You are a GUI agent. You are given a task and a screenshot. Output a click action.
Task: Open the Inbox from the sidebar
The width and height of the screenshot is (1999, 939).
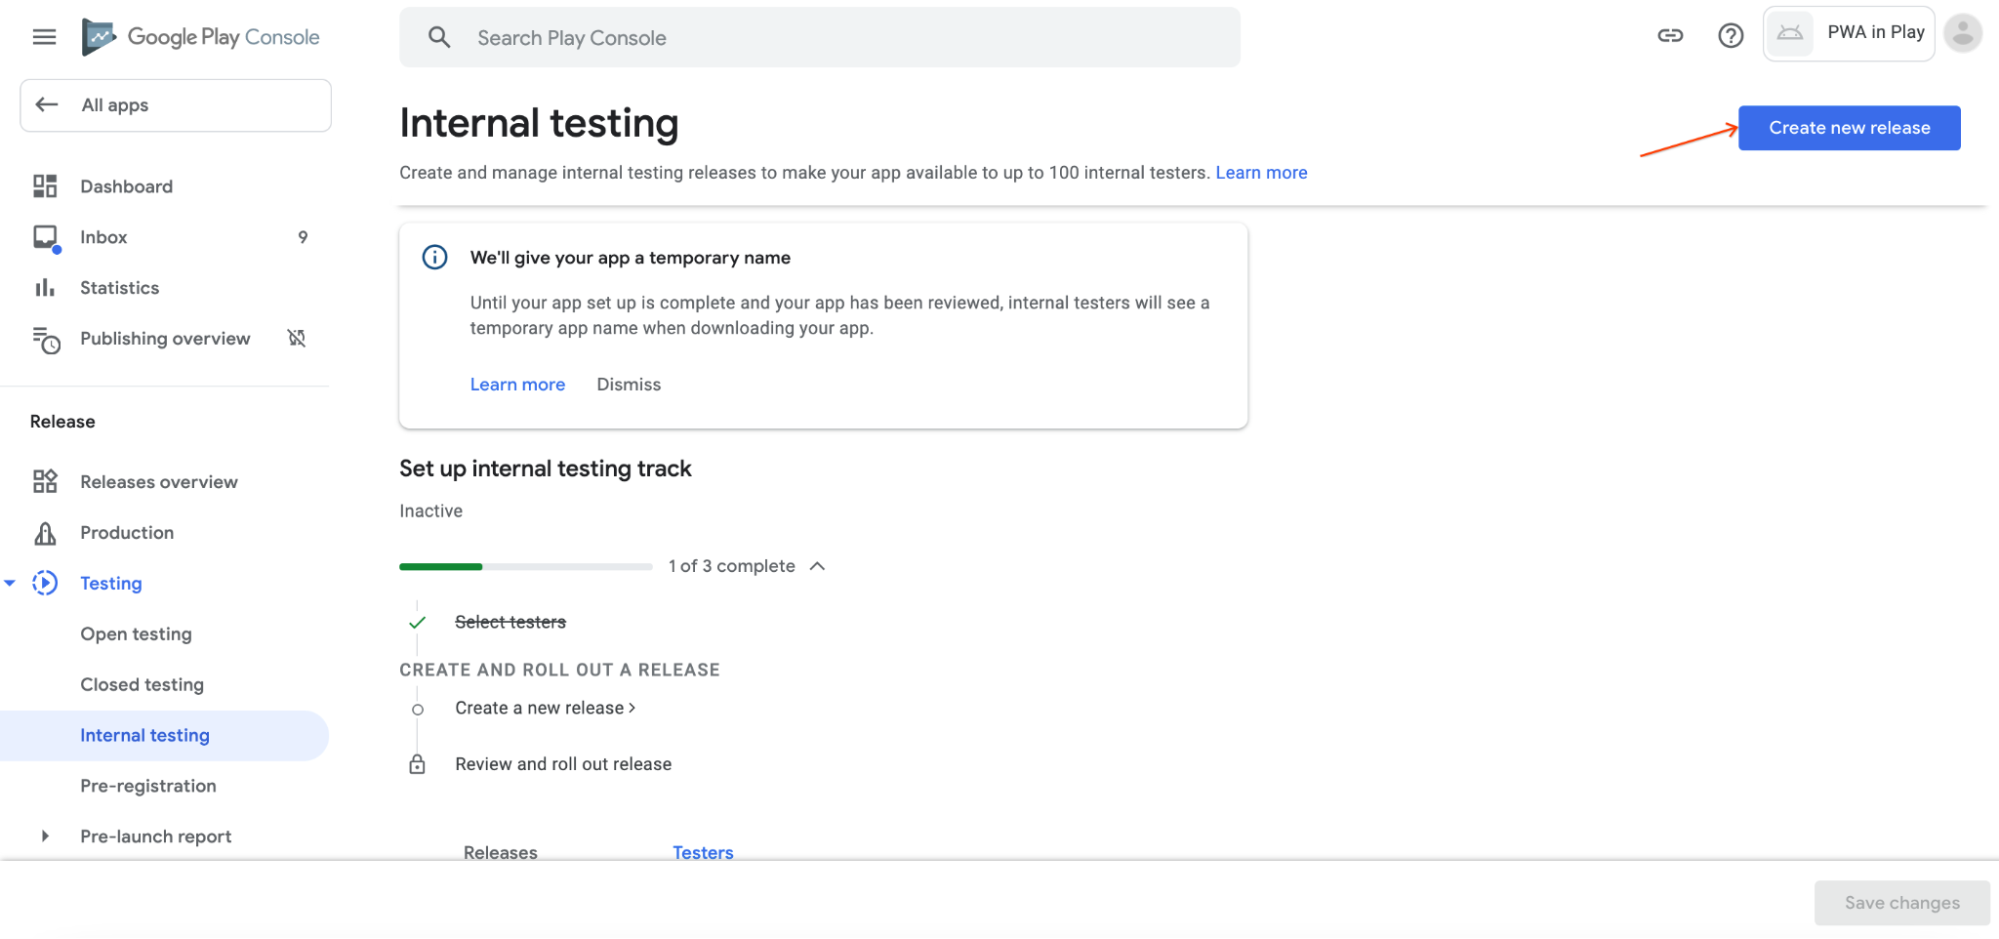(45, 237)
